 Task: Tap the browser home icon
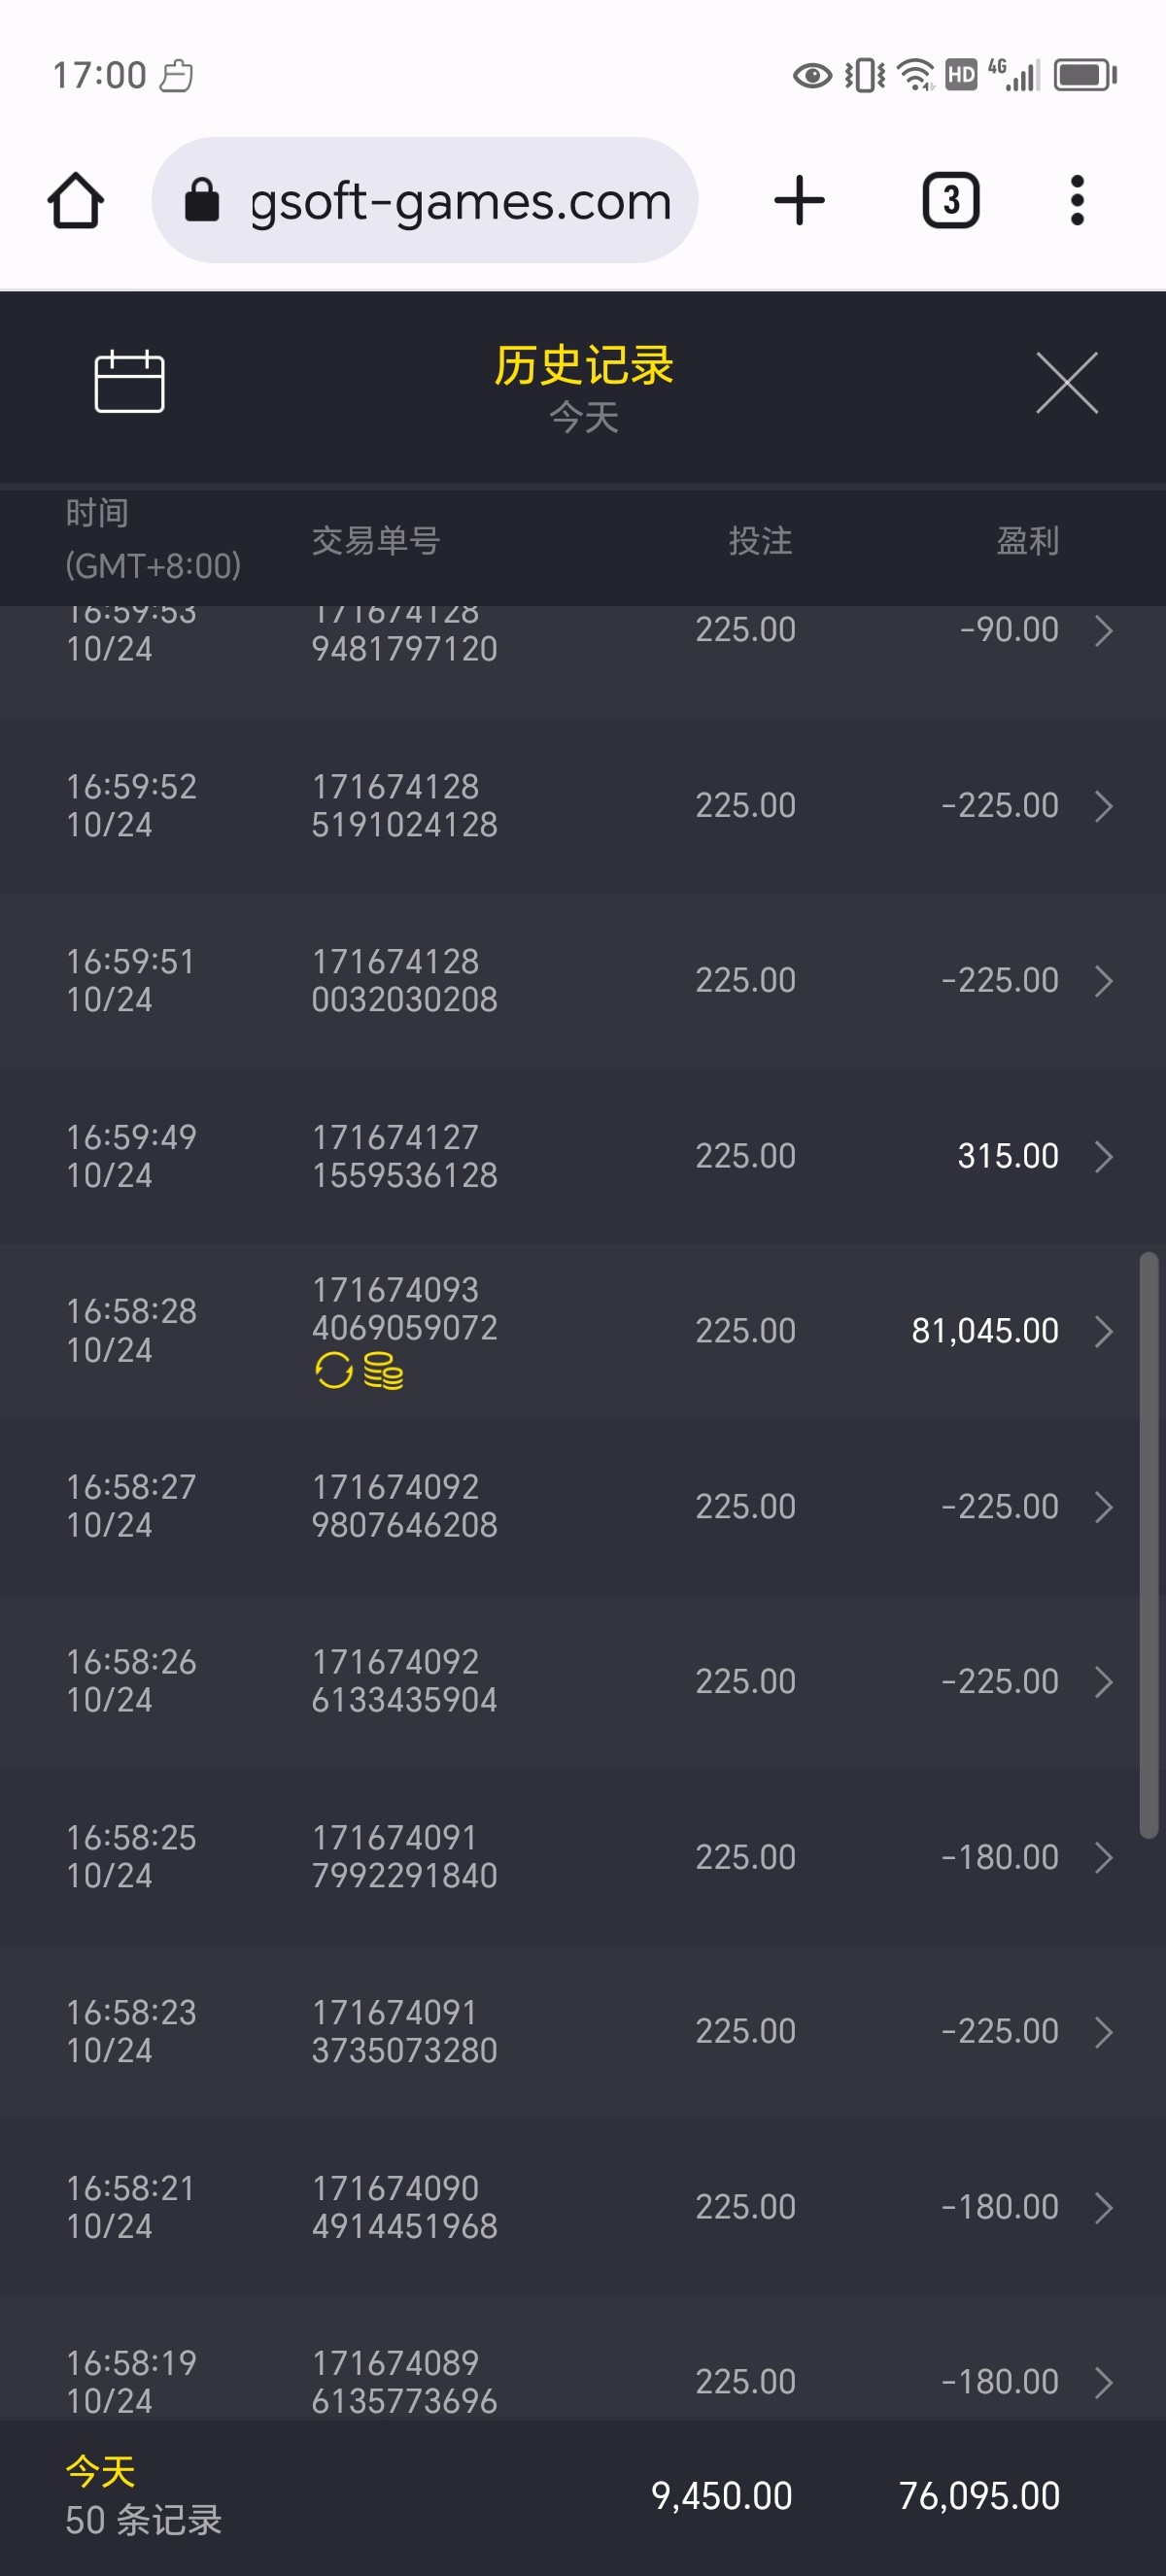pos(76,200)
